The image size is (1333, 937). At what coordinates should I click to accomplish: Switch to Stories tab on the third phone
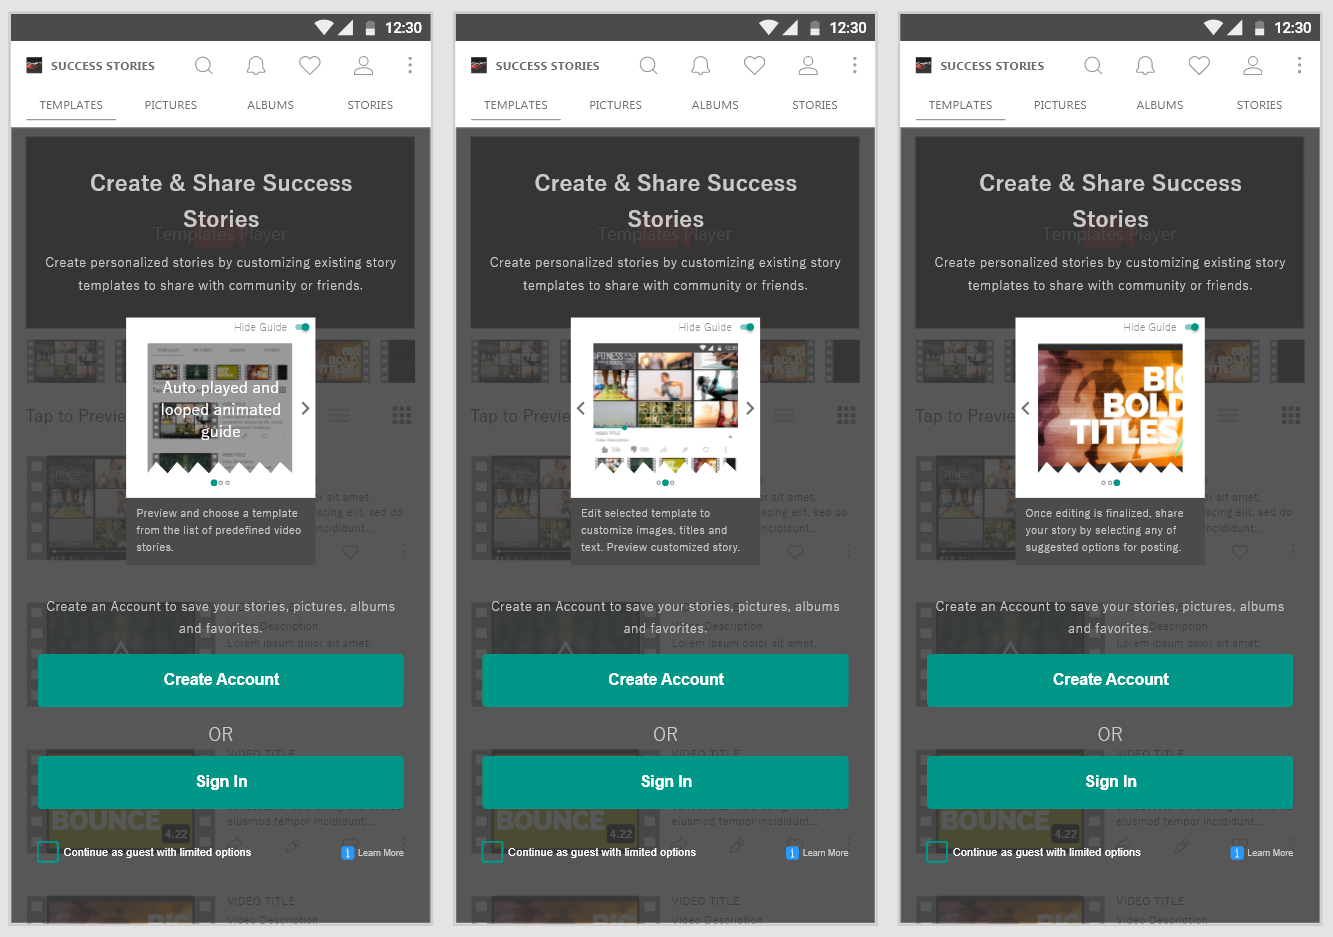1259,105
